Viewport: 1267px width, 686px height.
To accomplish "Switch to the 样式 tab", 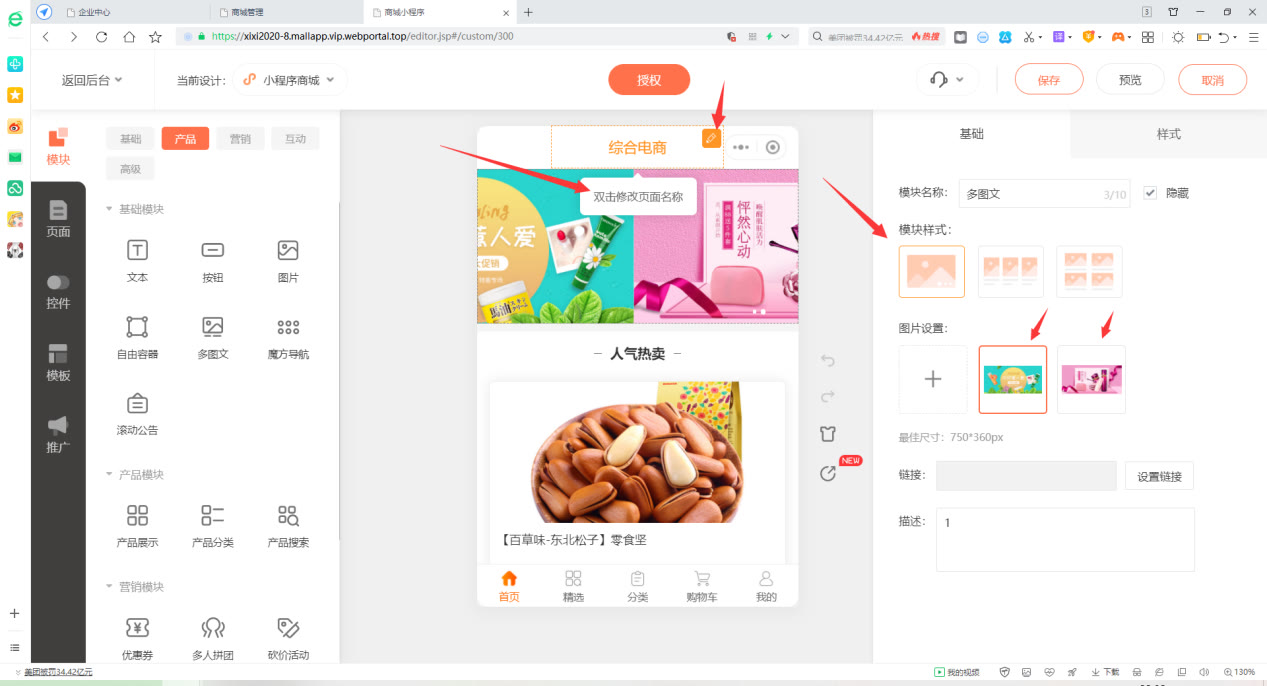I will pos(1167,132).
